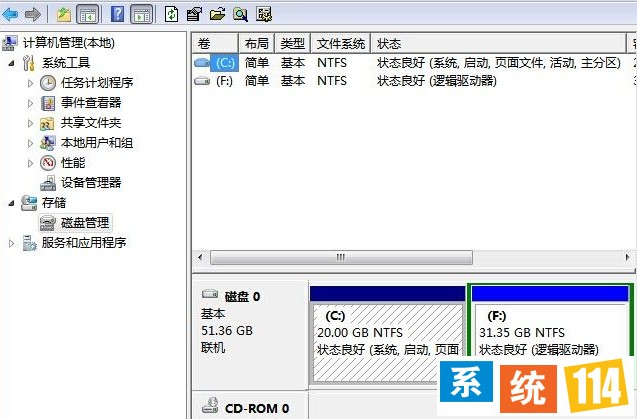
Task: Expand the 服务和应用程序 node arrow
Action: tap(11, 243)
